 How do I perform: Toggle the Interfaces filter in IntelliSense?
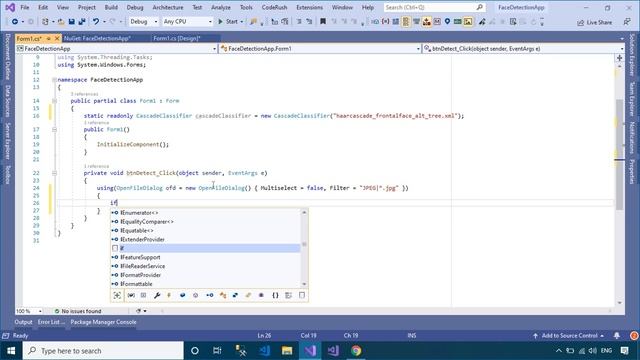(210, 295)
